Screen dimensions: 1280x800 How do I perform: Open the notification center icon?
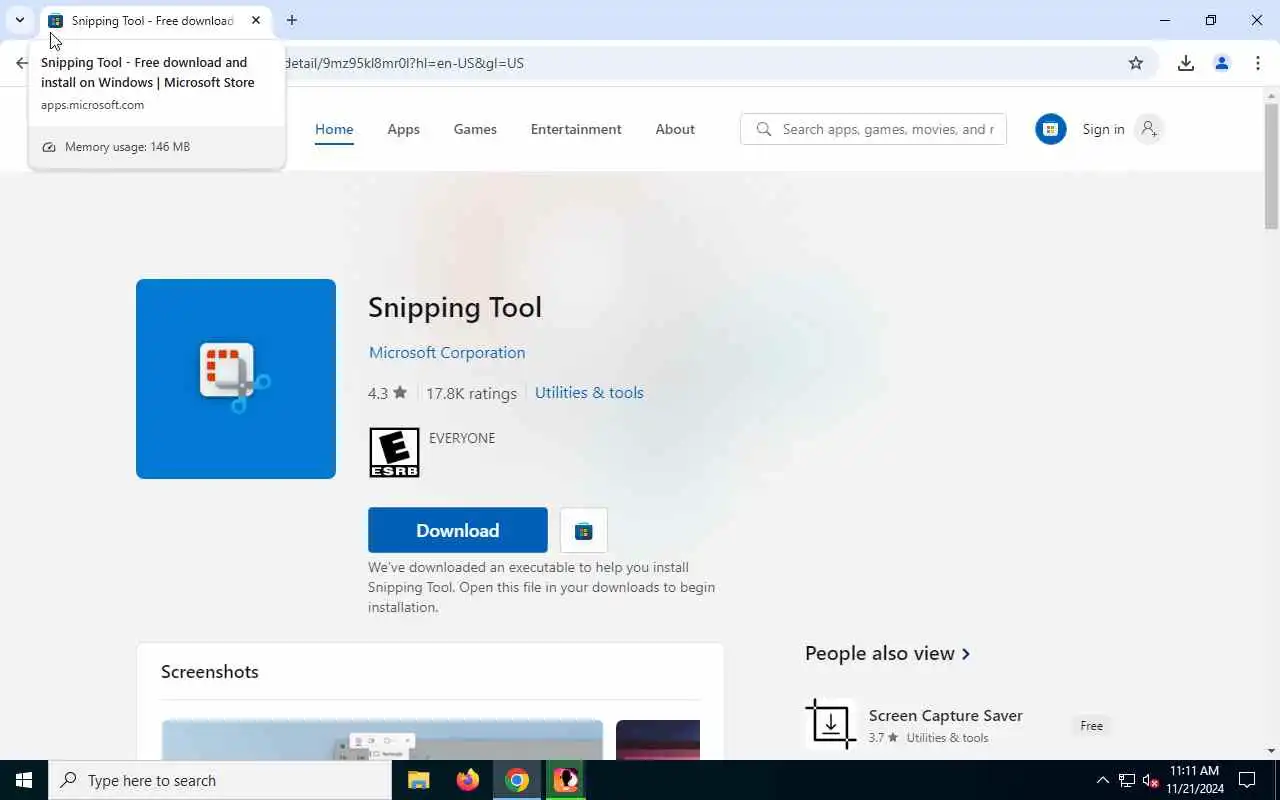tap(1248, 780)
